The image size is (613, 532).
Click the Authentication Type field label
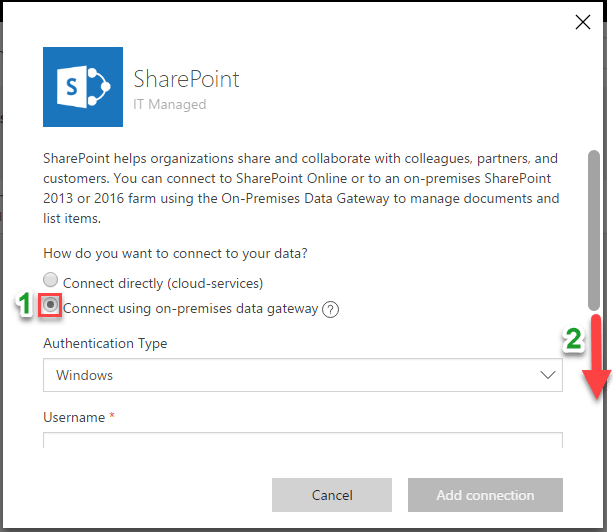(105, 343)
